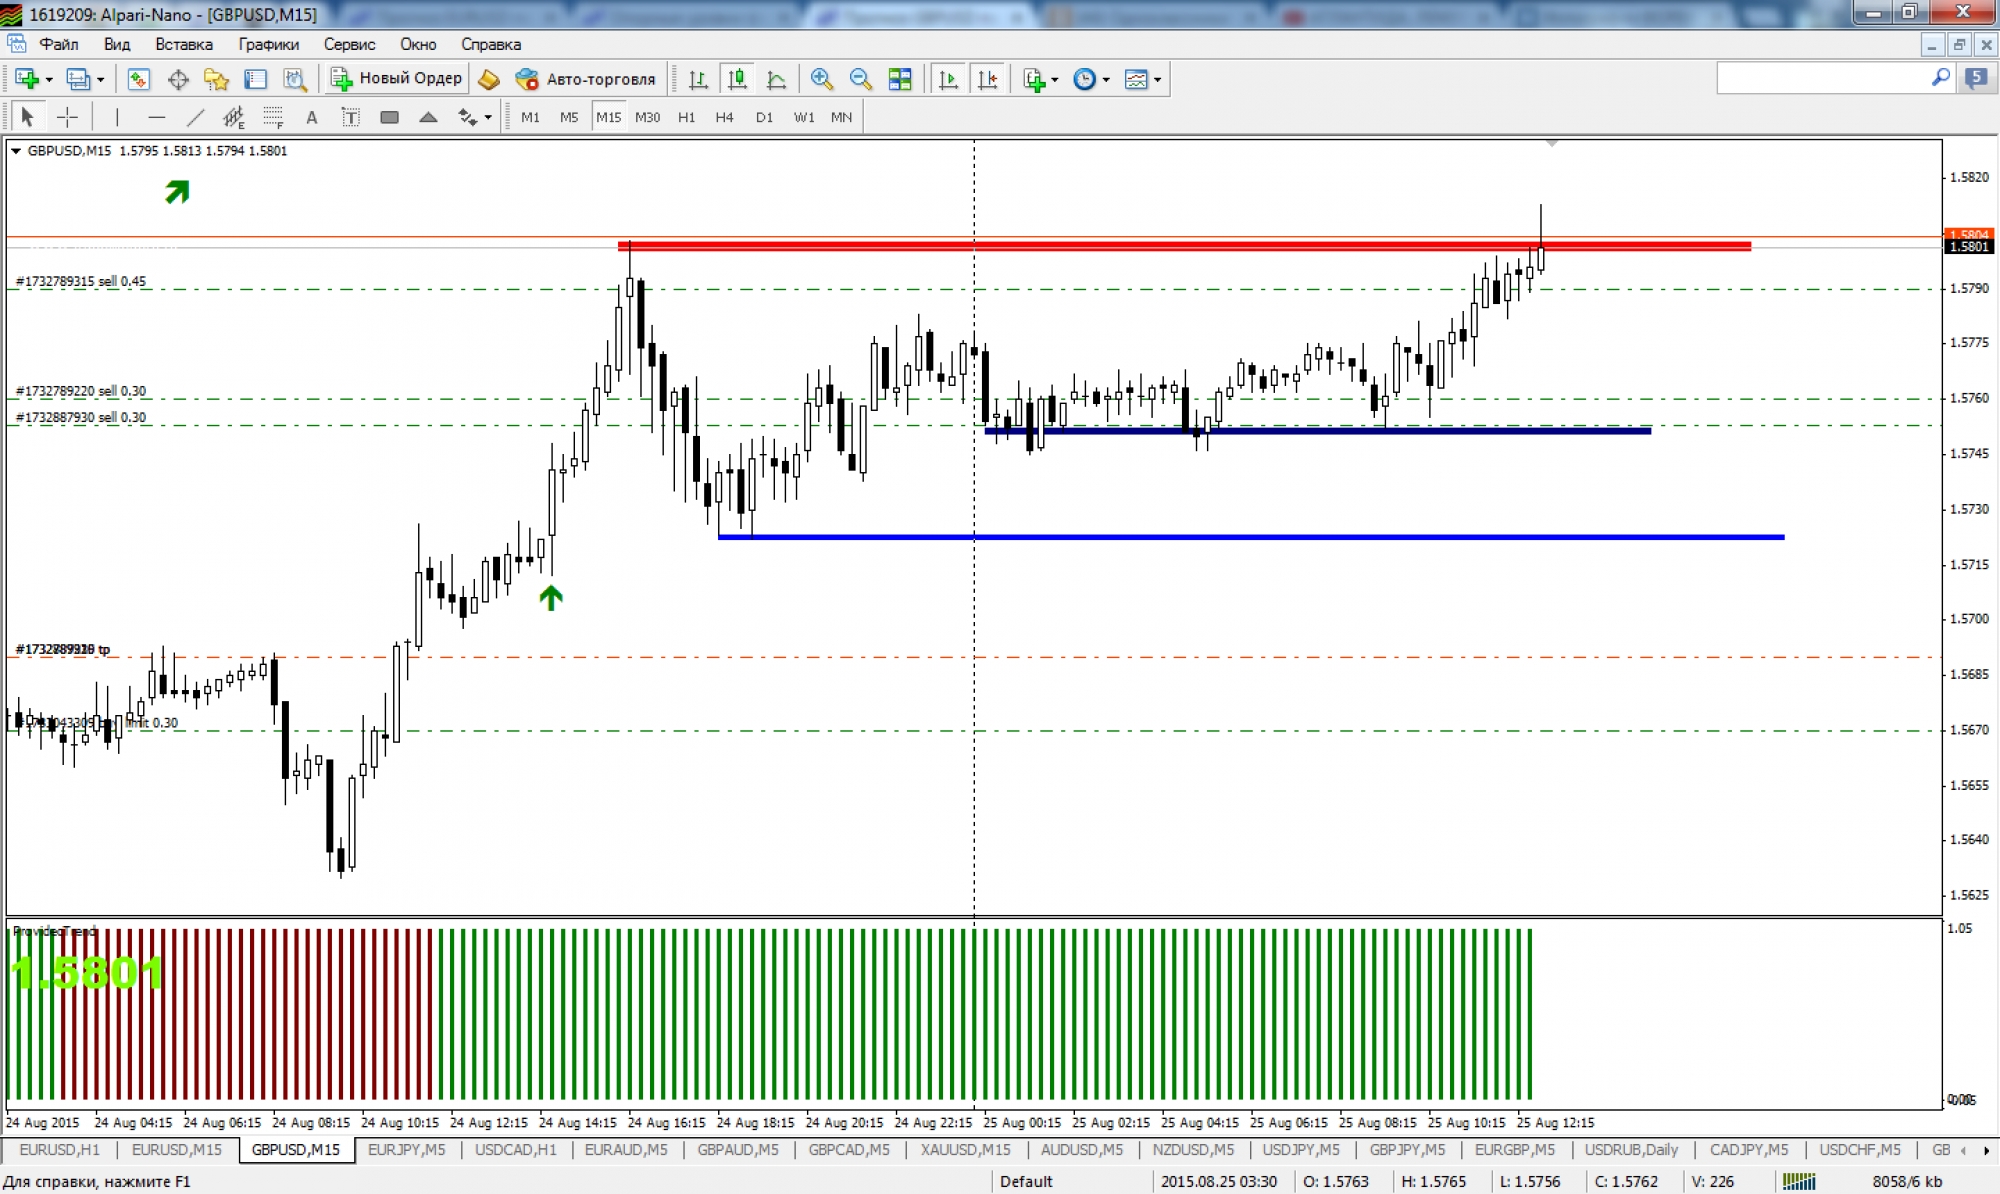The height and width of the screenshot is (1194, 2000).
Task: Expand the periodicity clock dropdown
Action: click(1106, 80)
